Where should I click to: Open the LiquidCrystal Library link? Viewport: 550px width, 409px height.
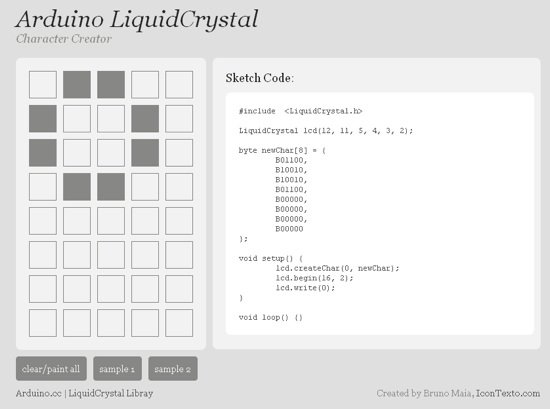click(111, 394)
